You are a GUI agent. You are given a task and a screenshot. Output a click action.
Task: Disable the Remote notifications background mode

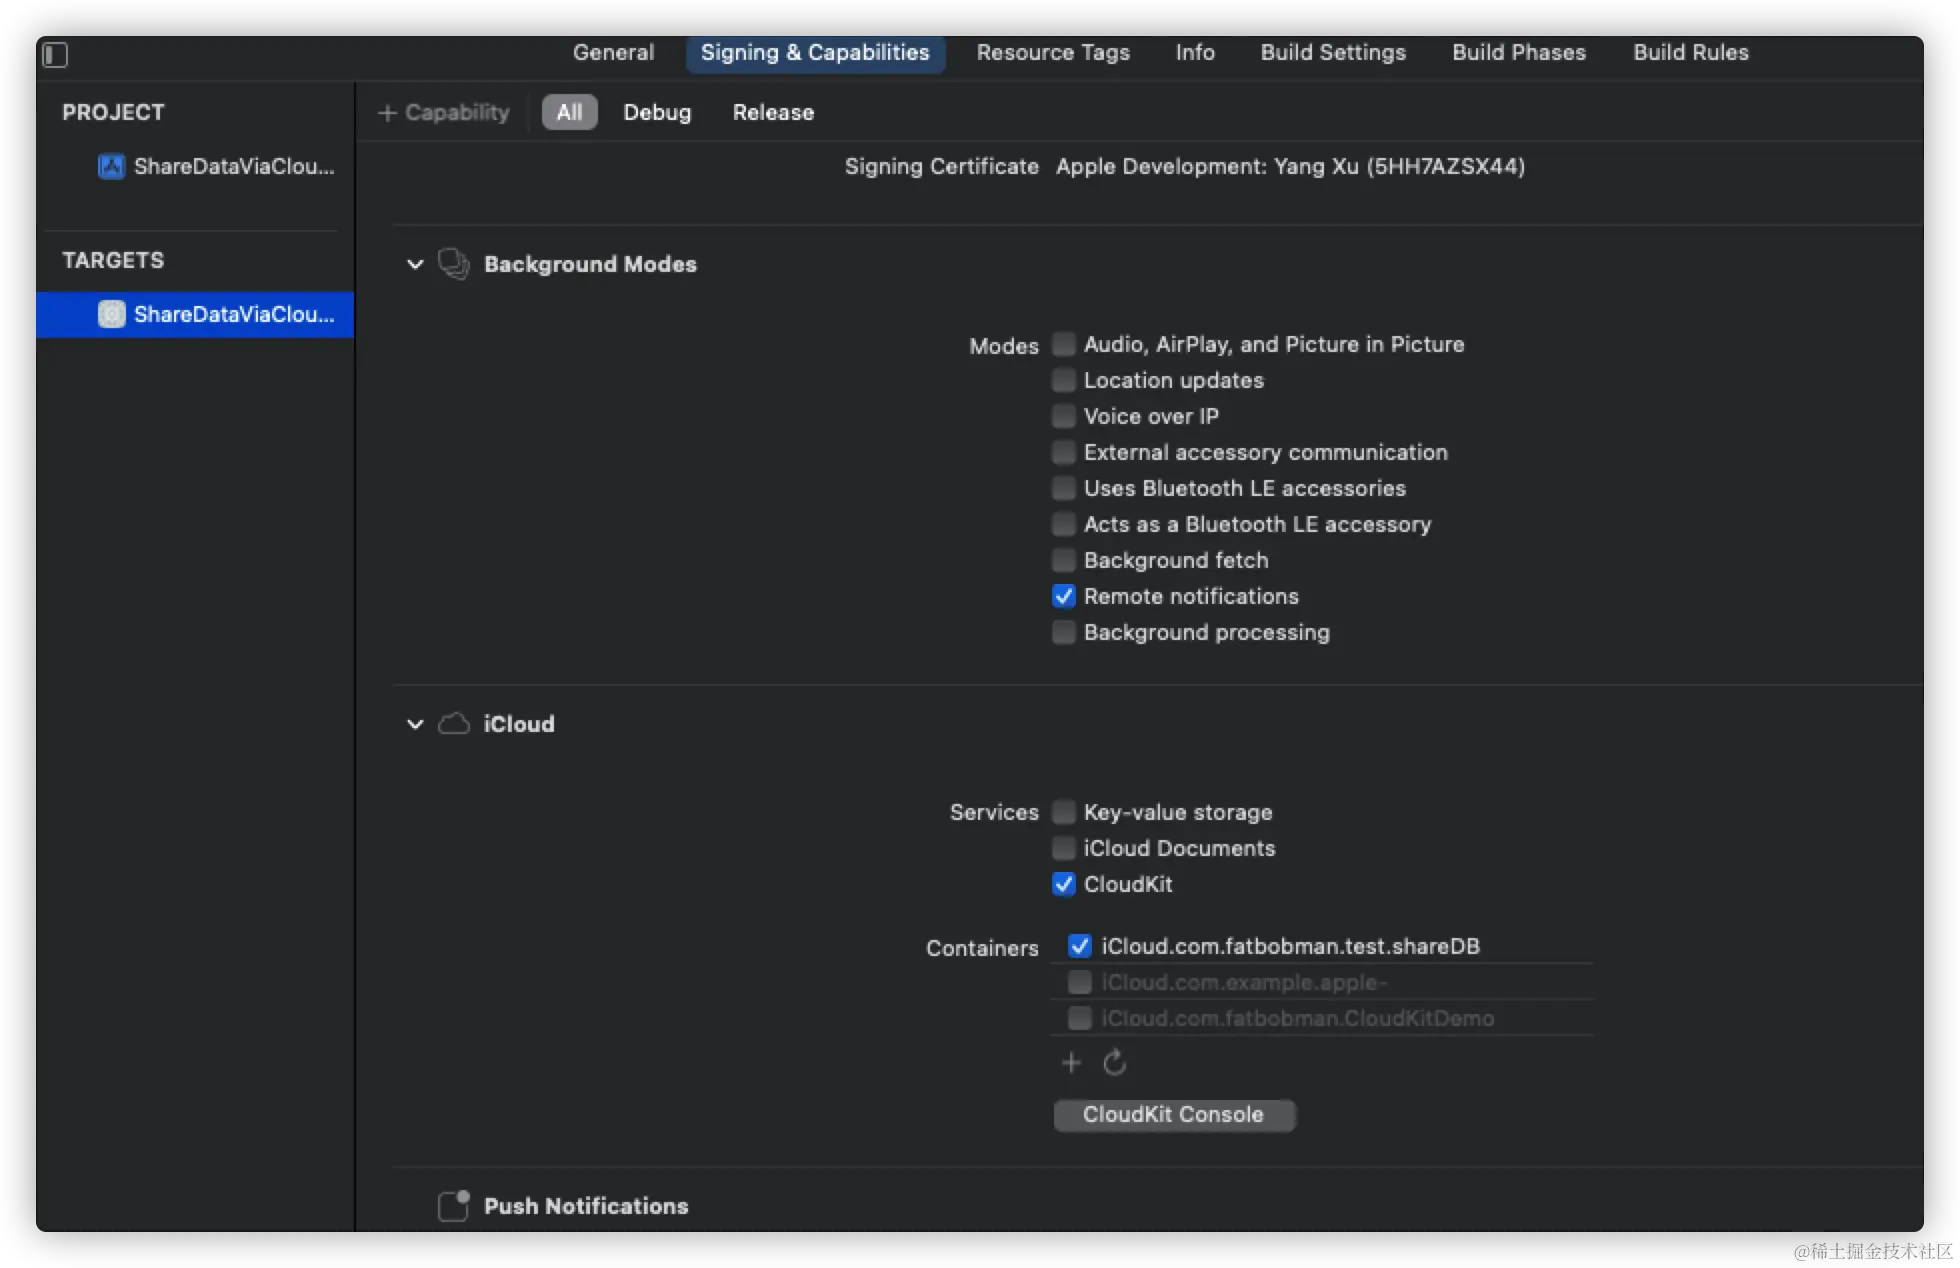[1064, 596]
